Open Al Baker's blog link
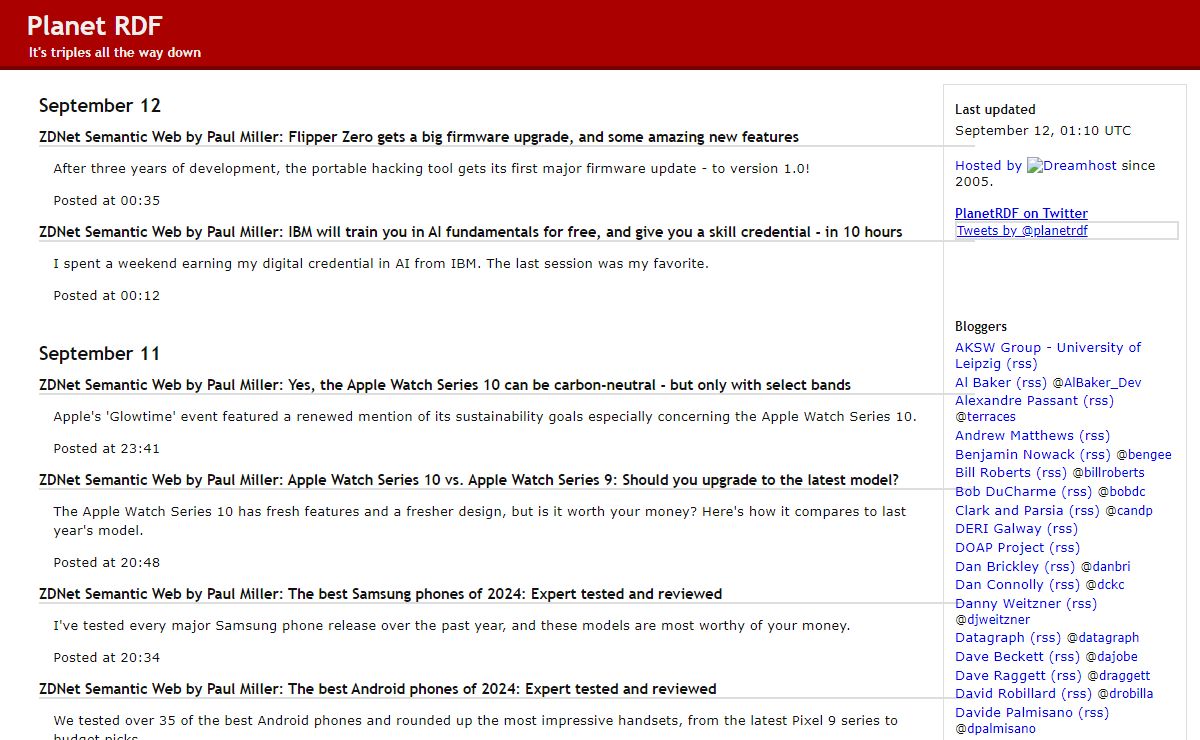Viewport: 1200px width, 740px height. (x=983, y=383)
